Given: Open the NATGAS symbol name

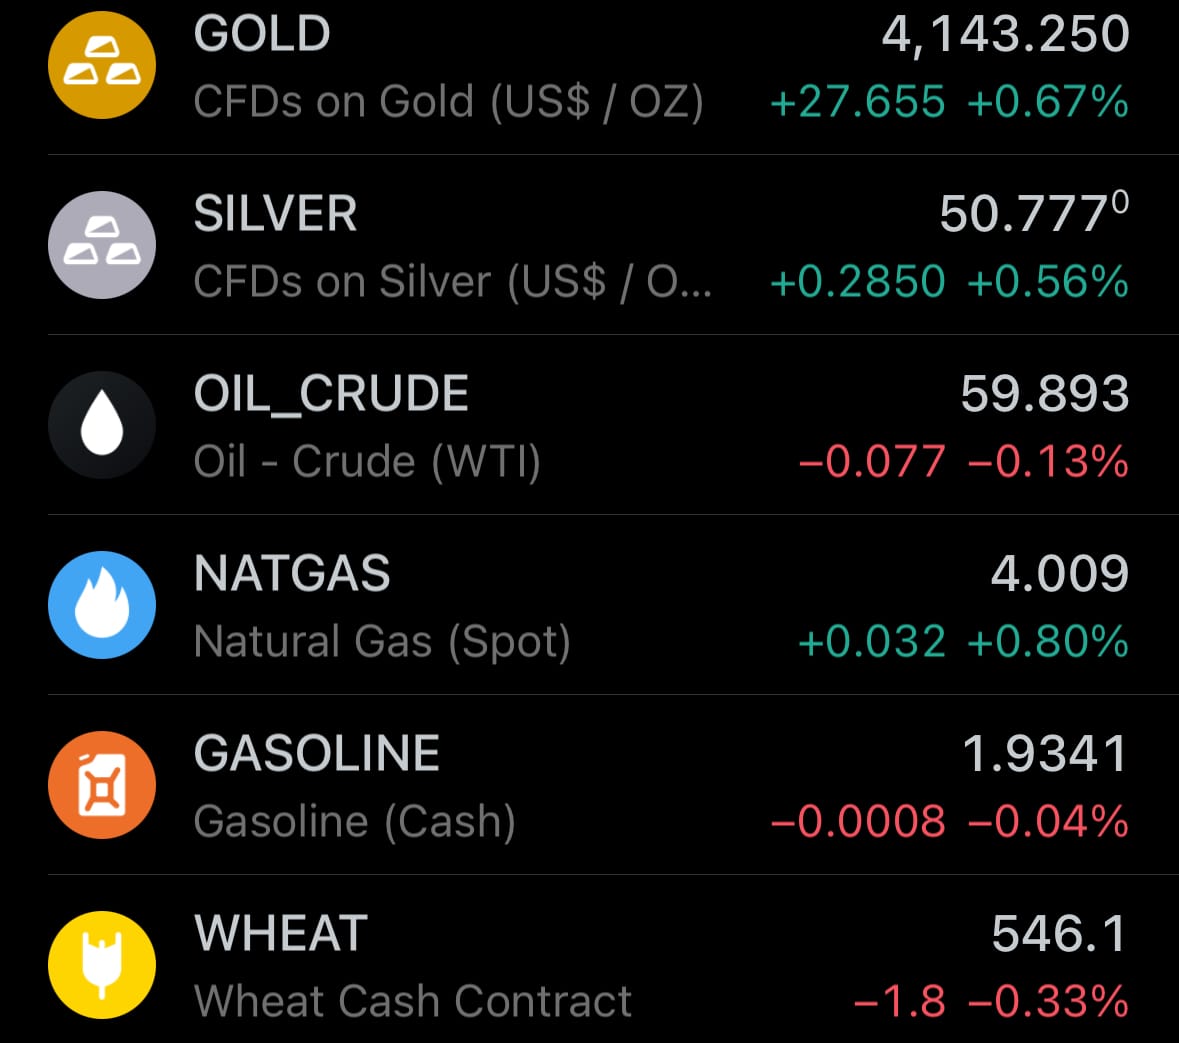Looking at the screenshot, I should pyautogui.click(x=292, y=574).
